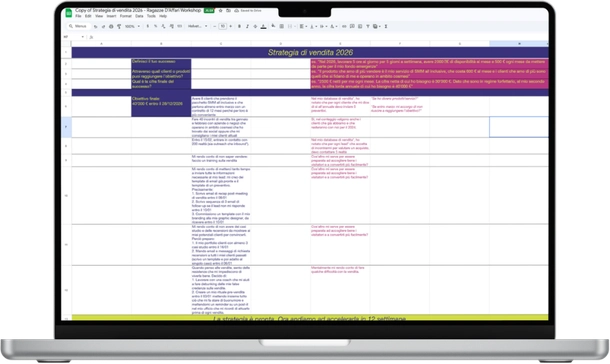Open the Edit menu
This screenshot has width=610, height=364.
pos(88,16)
